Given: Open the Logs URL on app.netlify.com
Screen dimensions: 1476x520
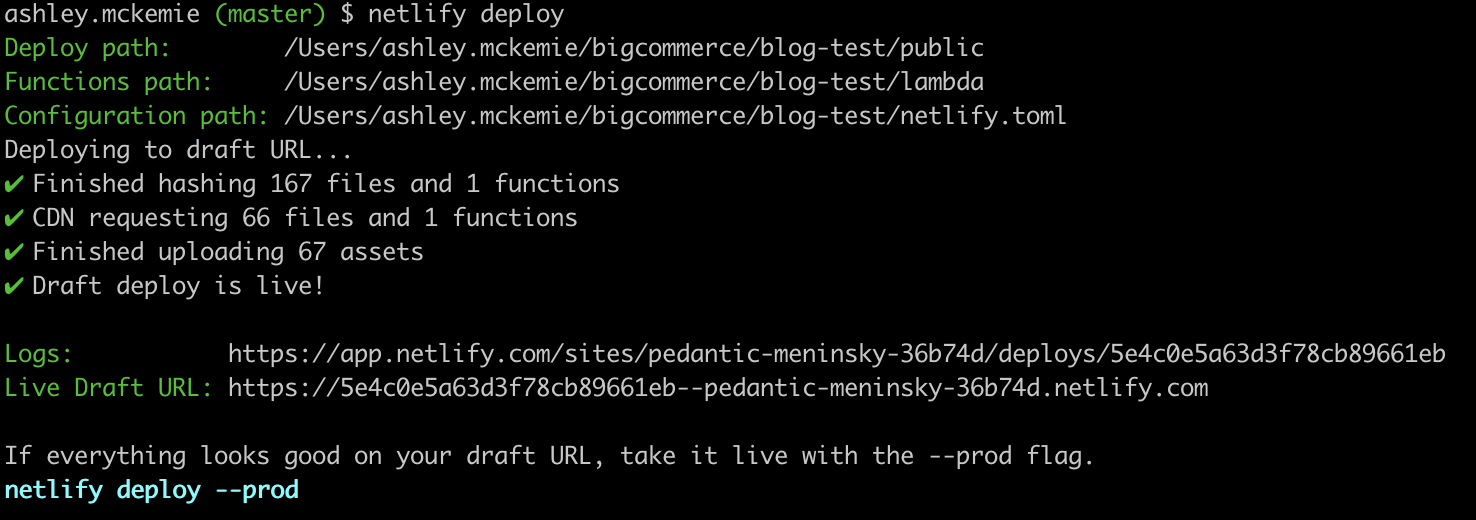Looking at the screenshot, I should [836, 354].
